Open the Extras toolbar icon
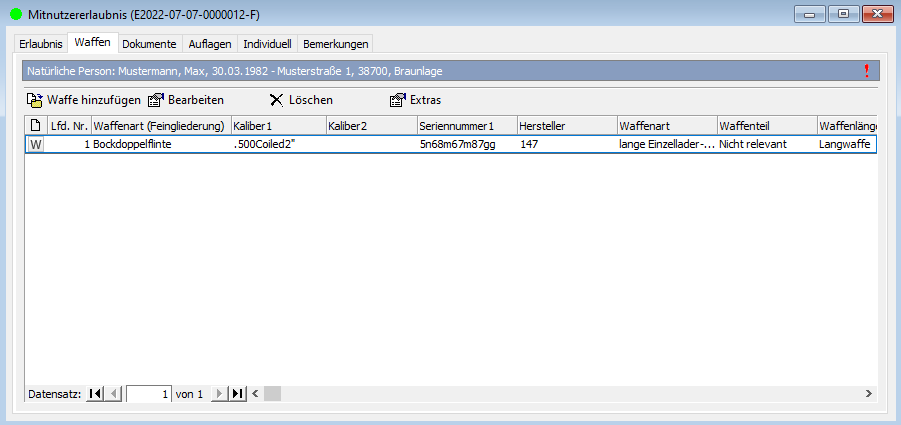901x425 pixels. click(397, 100)
